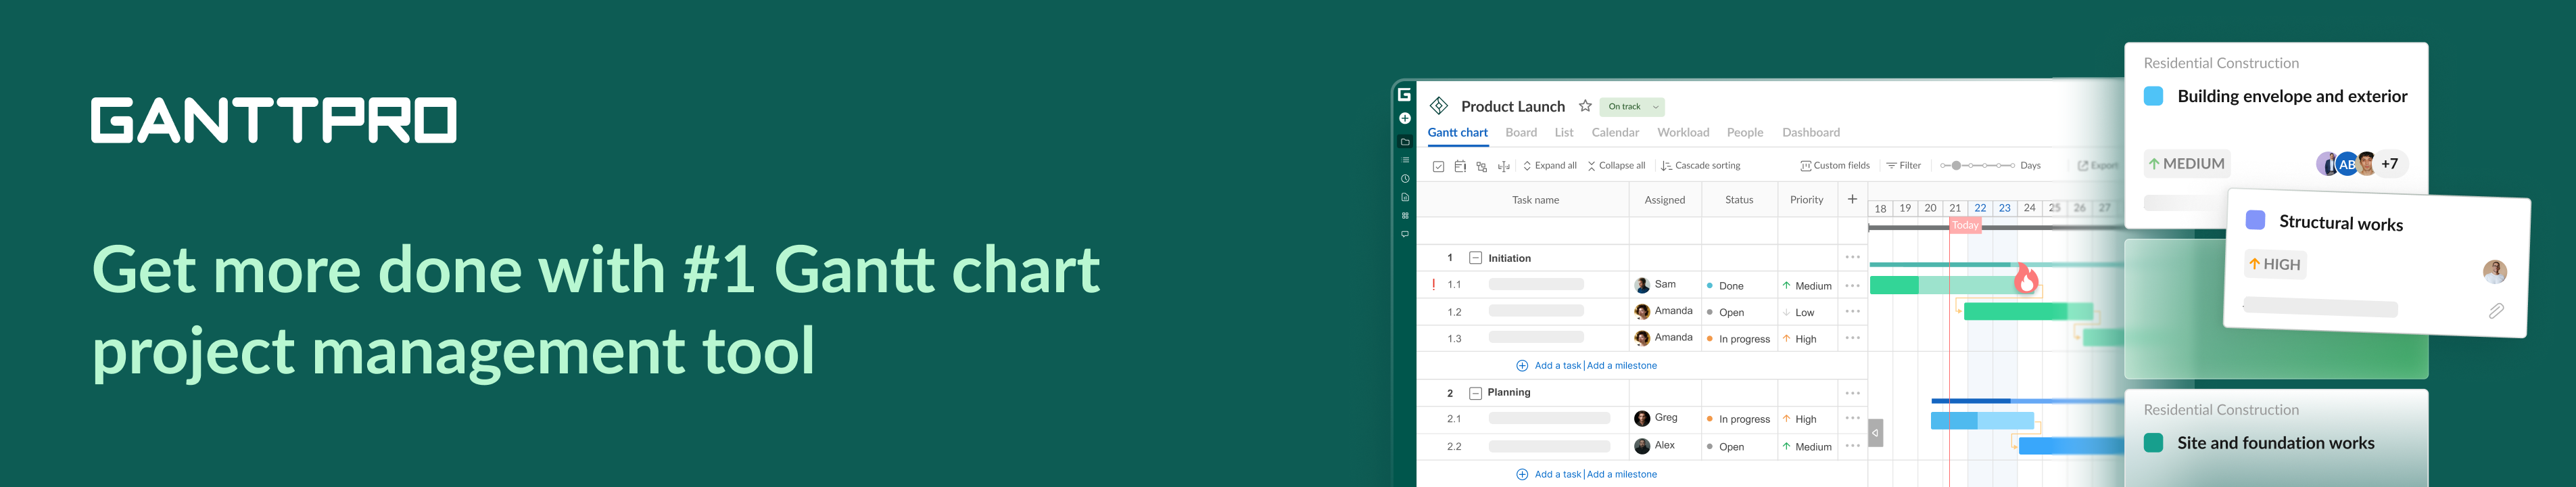Viewport: 2576px width, 487px height.
Task: Click the attachment paperclip on Structural works card
Action: [x=2496, y=311]
